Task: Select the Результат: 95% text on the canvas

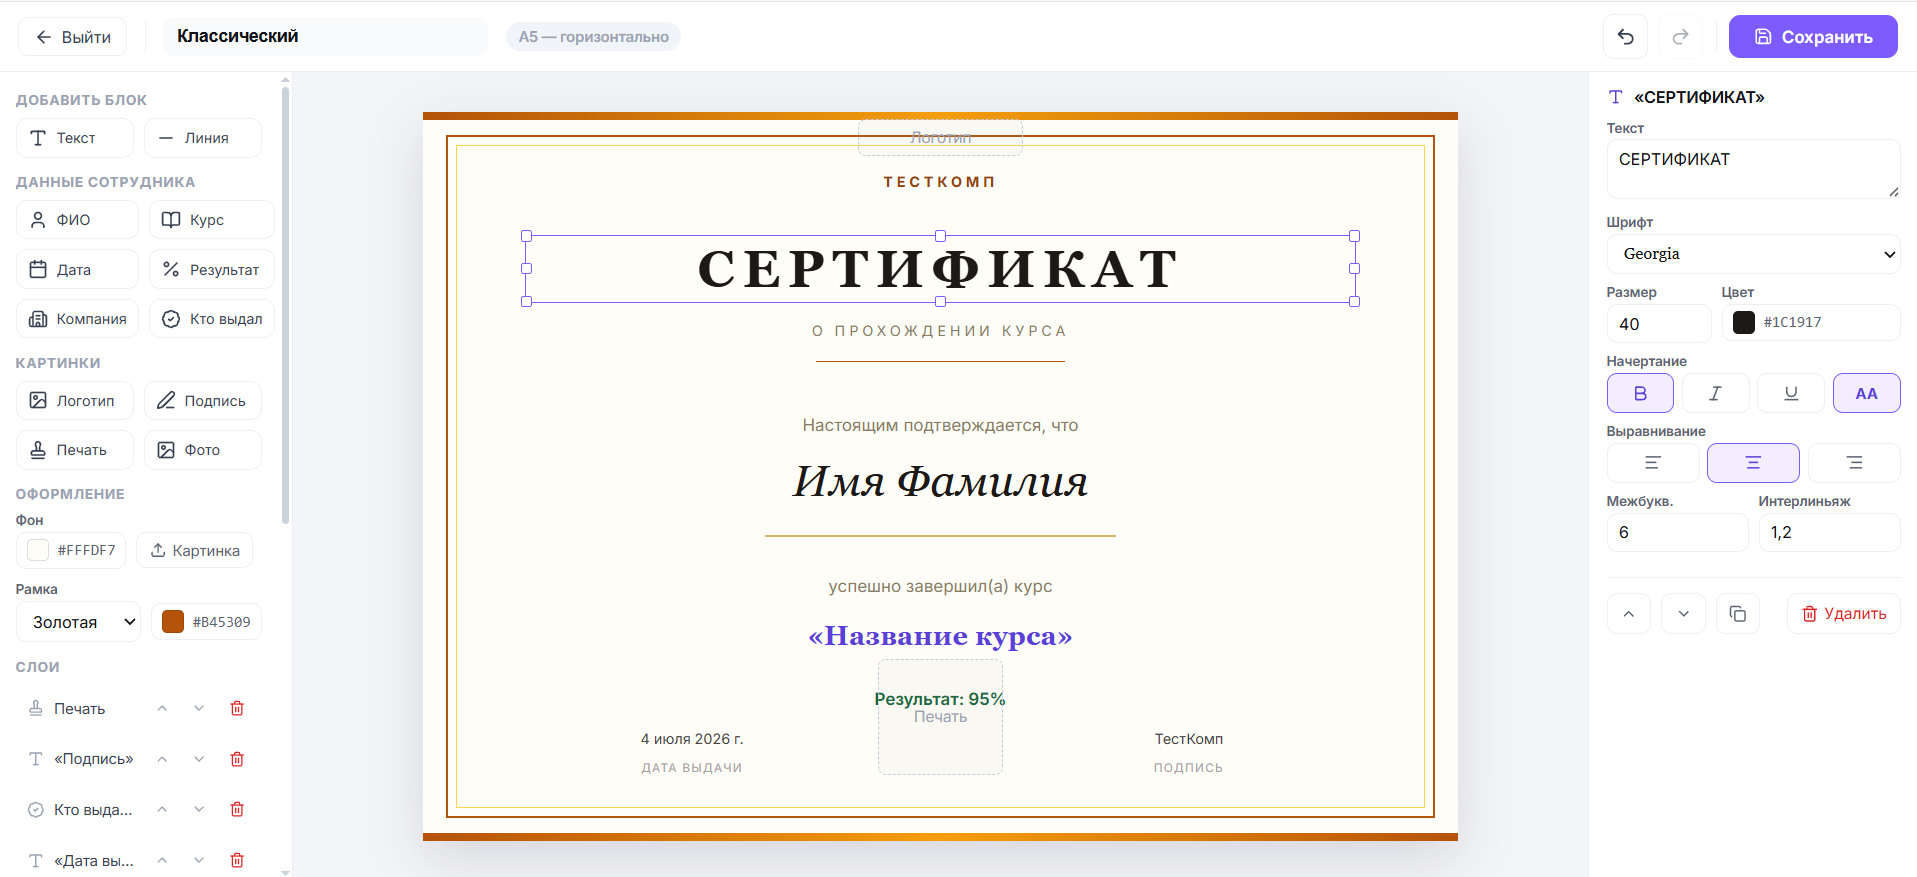Action: tap(940, 699)
